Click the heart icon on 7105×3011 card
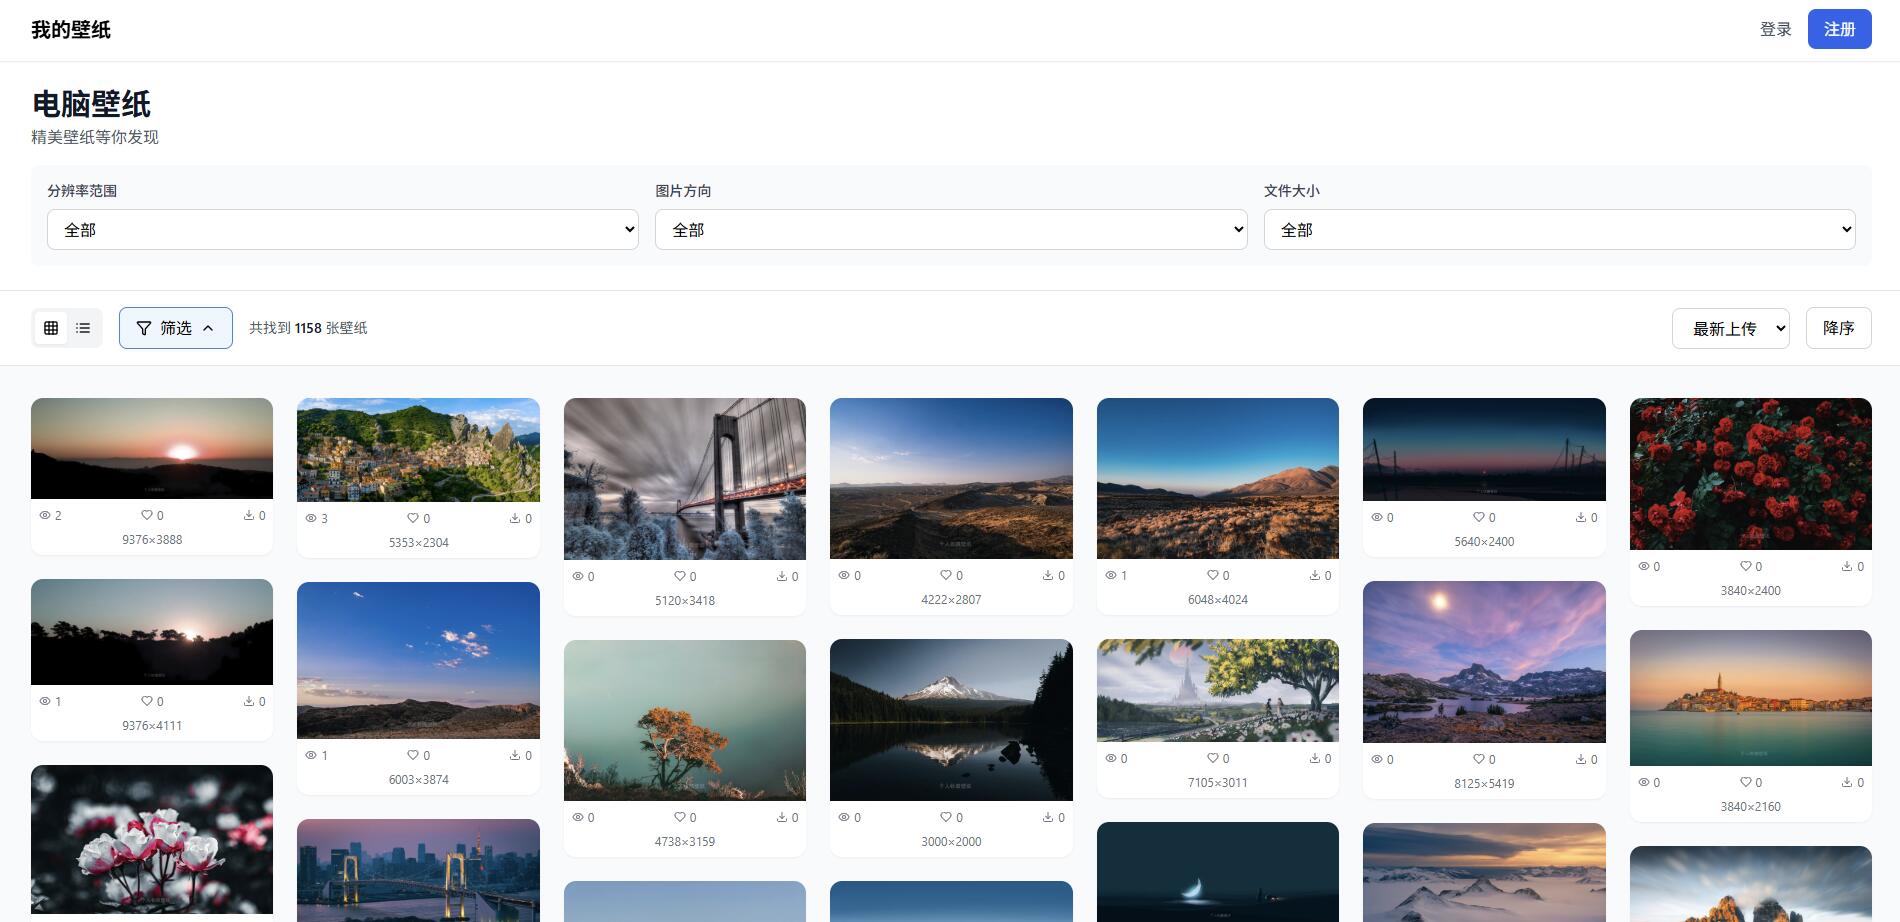 point(1212,758)
